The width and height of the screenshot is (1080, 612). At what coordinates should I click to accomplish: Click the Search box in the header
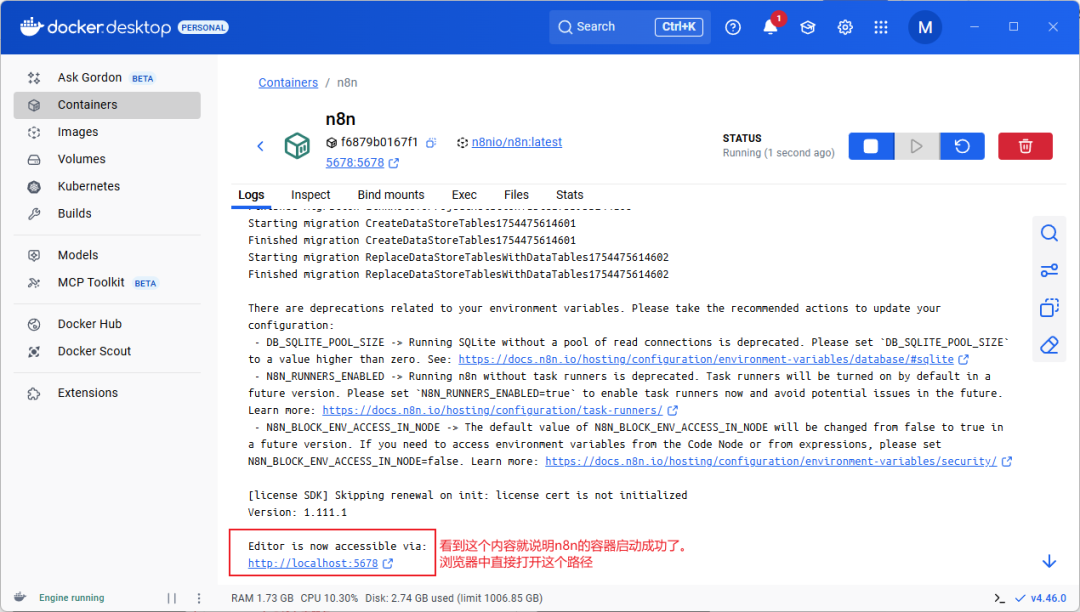tap(630, 27)
